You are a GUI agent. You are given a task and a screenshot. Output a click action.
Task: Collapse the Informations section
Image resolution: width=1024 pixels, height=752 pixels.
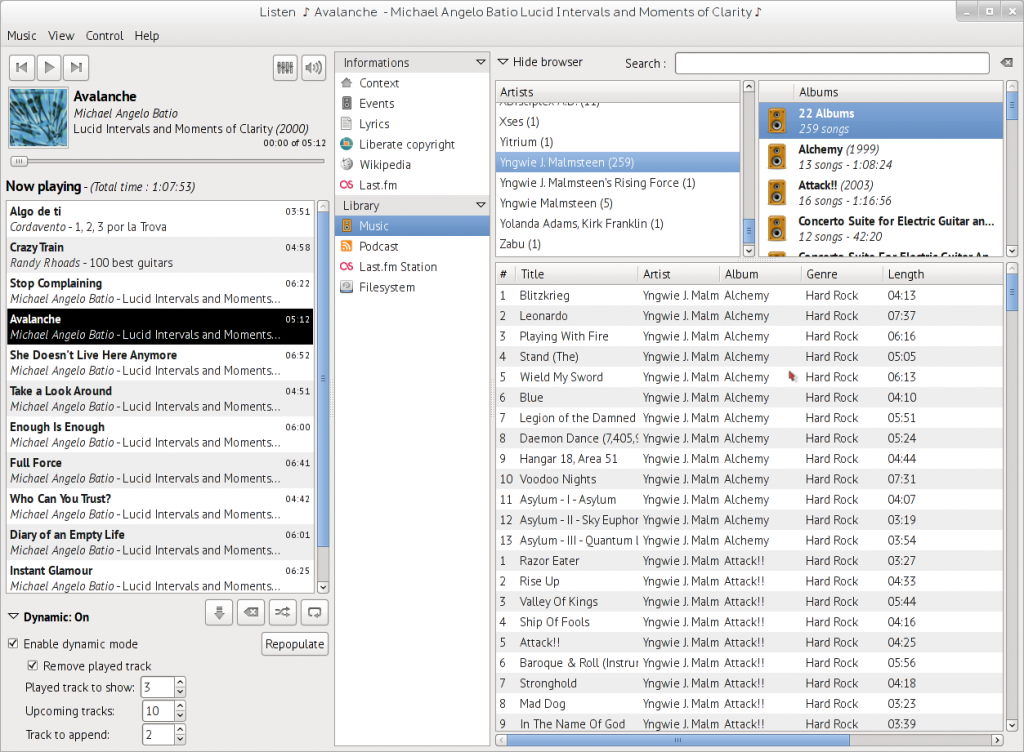pos(481,62)
